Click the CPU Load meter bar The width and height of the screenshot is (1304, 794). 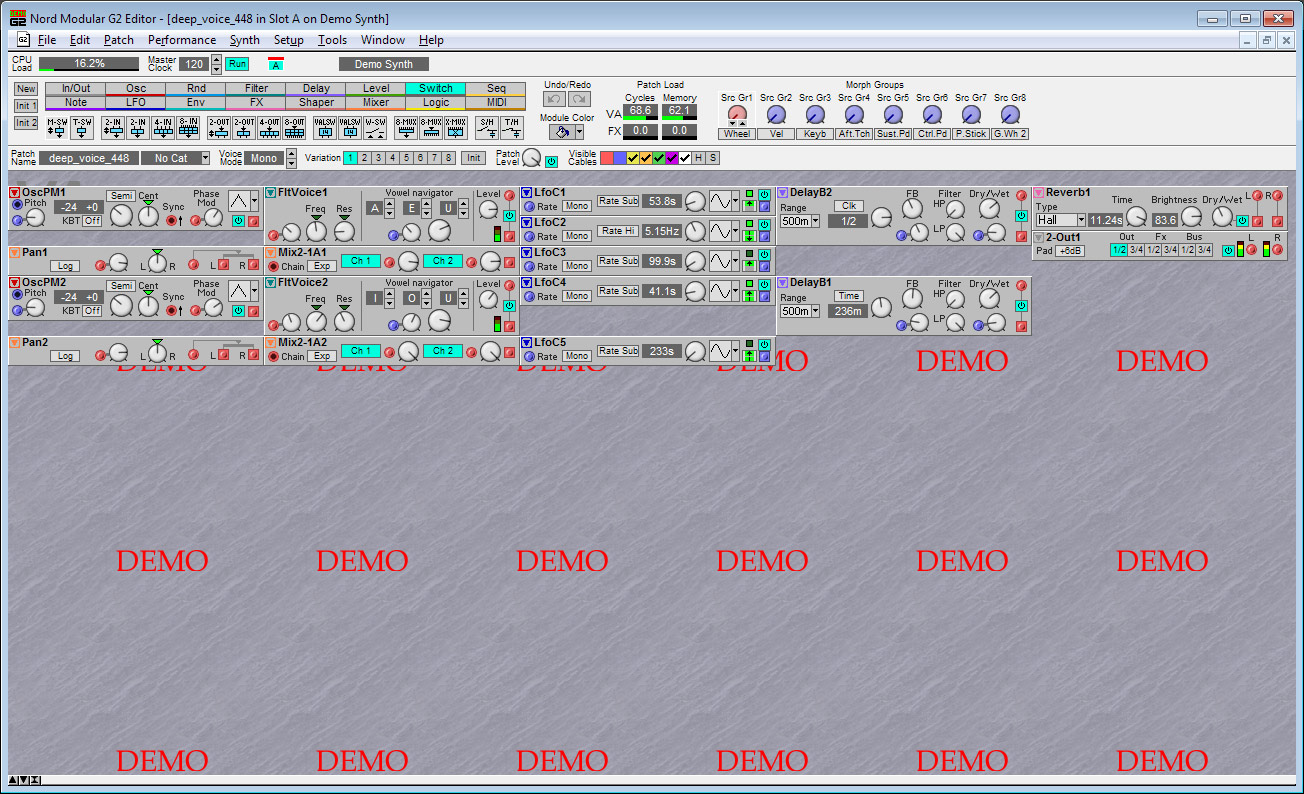pyautogui.click(x=89, y=64)
